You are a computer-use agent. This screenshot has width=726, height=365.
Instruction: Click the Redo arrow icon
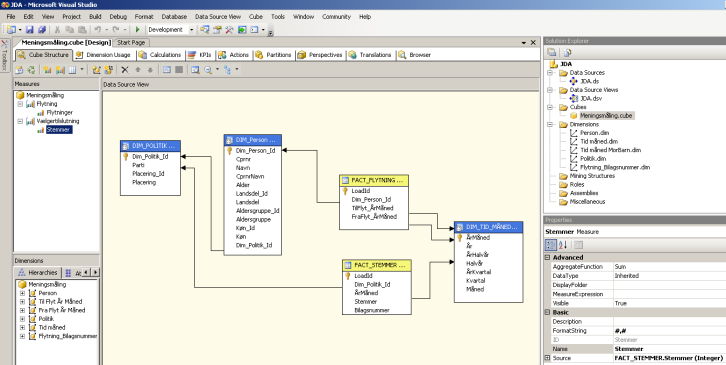tap(116, 30)
